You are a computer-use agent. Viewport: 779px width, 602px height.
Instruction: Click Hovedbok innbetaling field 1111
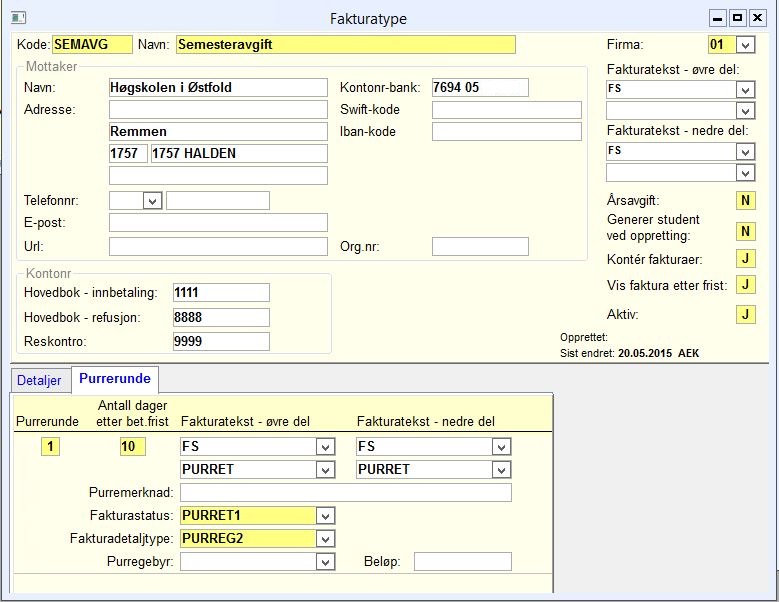pyautogui.click(x=222, y=293)
